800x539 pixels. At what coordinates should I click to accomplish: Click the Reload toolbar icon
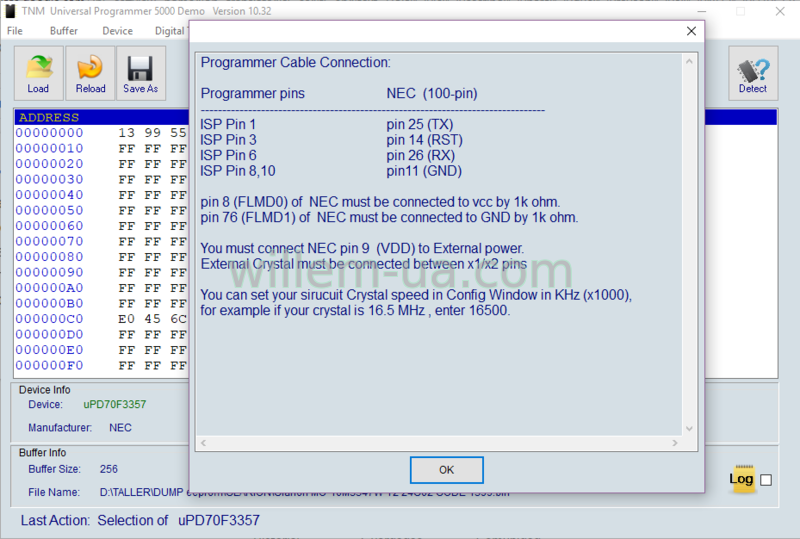tap(90, 72)
